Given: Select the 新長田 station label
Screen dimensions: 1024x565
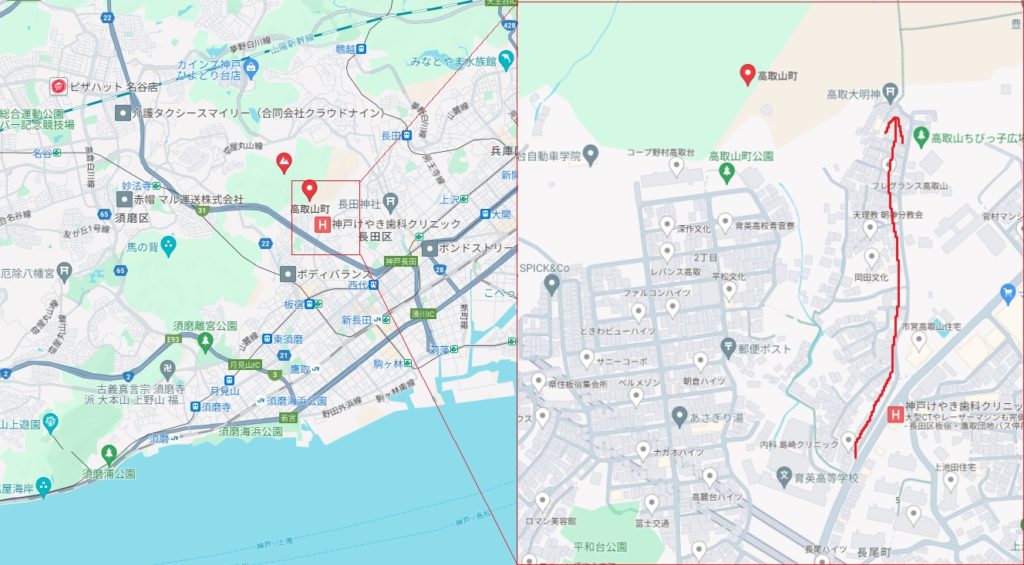Looking at the screenshot, I should (x=356, y=320).
